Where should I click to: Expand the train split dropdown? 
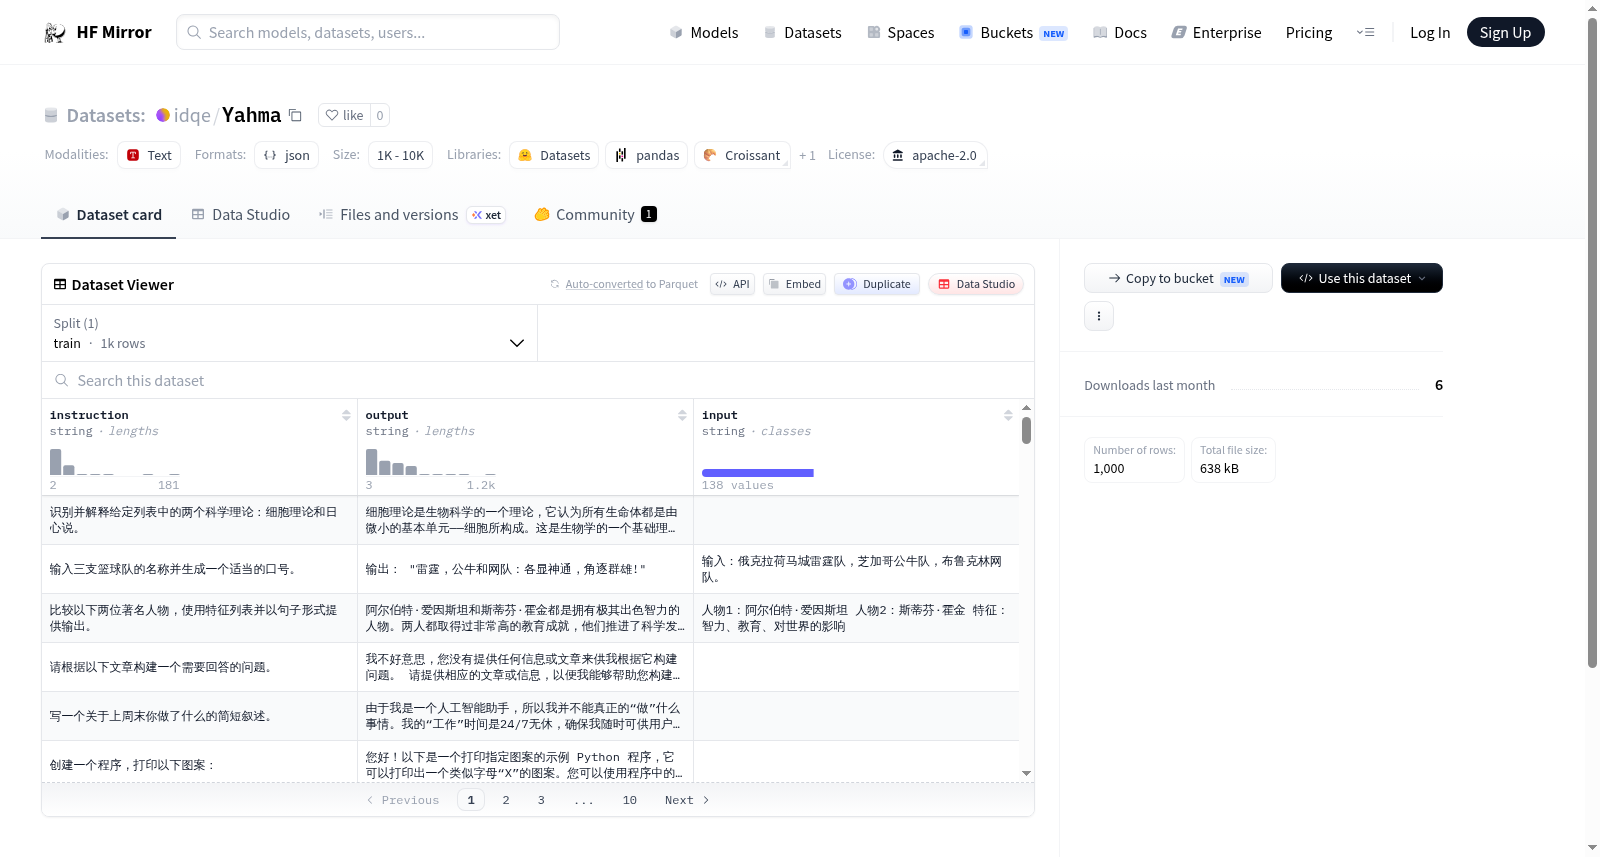click(290, 333)
